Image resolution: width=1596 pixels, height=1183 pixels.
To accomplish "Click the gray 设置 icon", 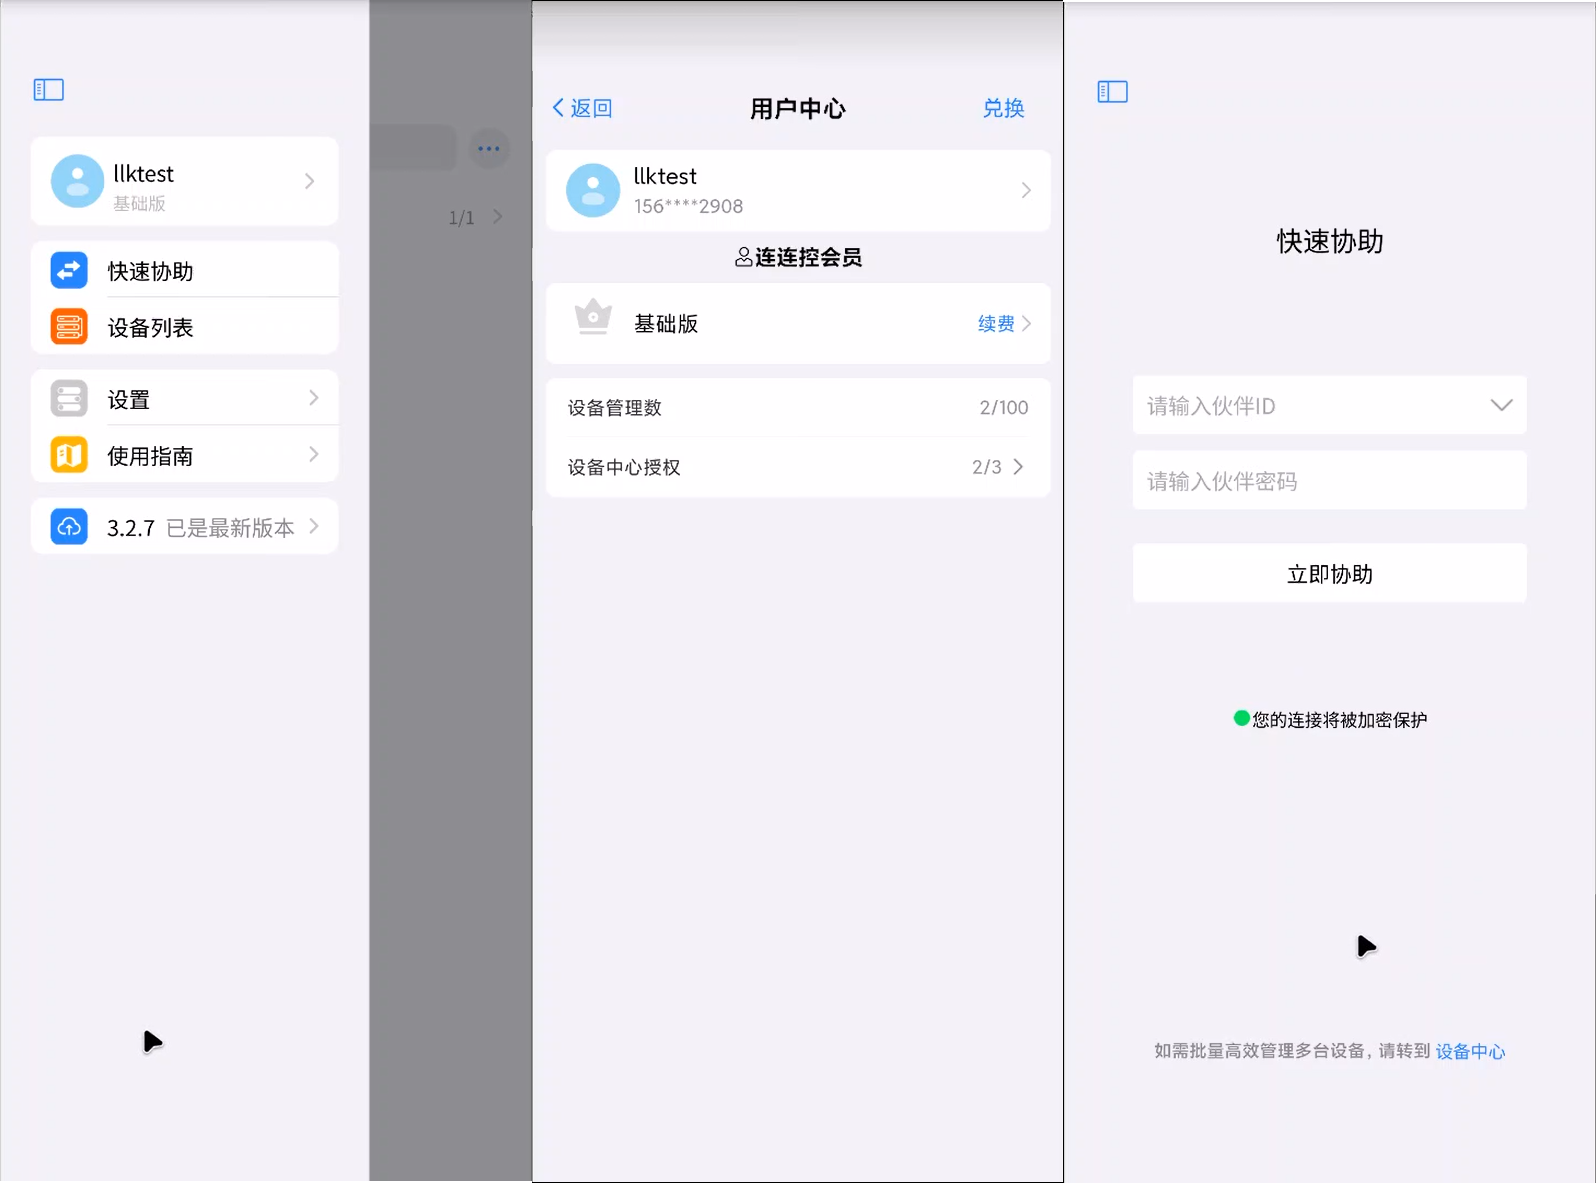I will (69, 398).
